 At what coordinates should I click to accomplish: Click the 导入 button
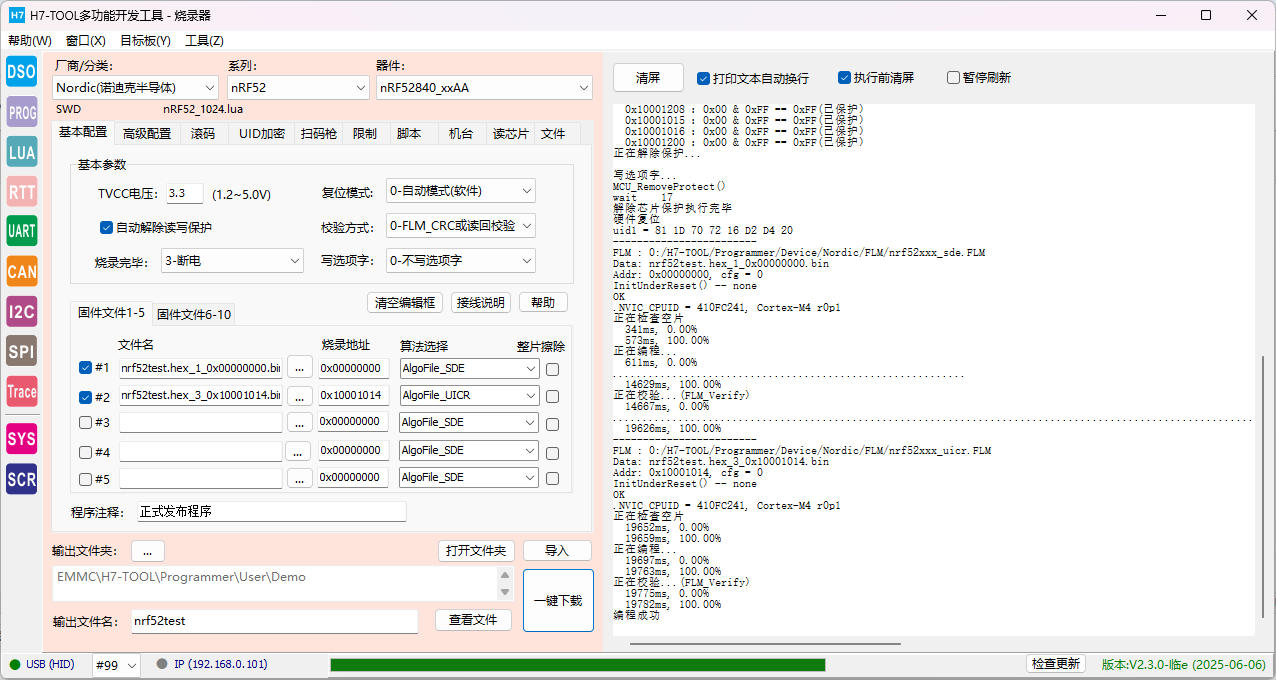(x=557, y=551)
